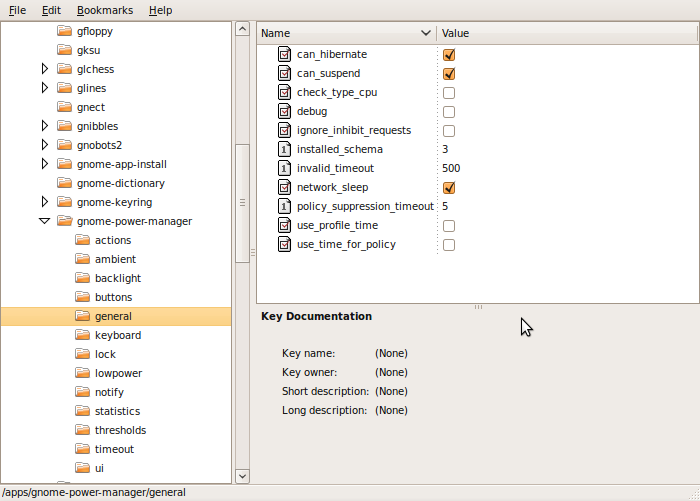This screenshot has width=700, height=501.
Task: Click the thresholds folder icon
Action: pos(83,430)
